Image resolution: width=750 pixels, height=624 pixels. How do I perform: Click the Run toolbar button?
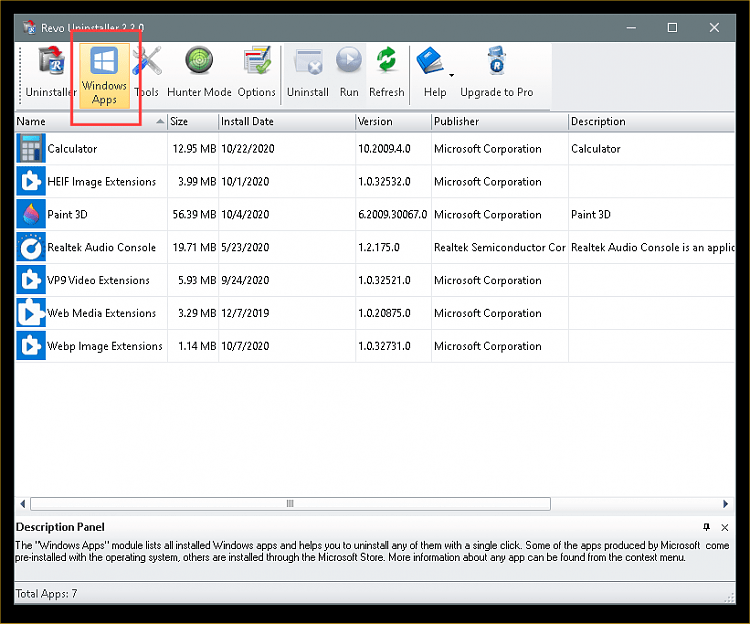tap(349, 73)
